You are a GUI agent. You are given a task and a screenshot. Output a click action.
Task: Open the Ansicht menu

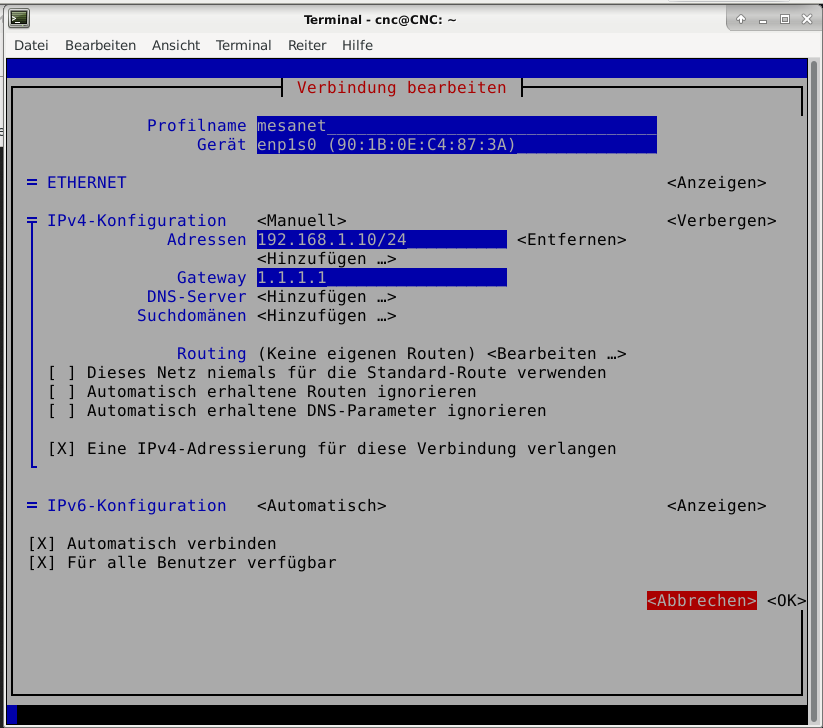tap(176, 46)
